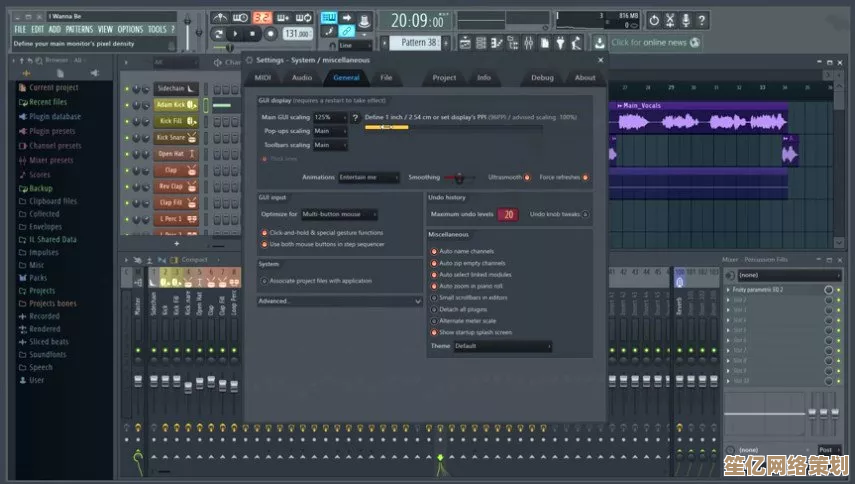This screenshot has height=484, width=855.
Task: Adjust the Smoothing slider
Action: click(x=459, y=177)
